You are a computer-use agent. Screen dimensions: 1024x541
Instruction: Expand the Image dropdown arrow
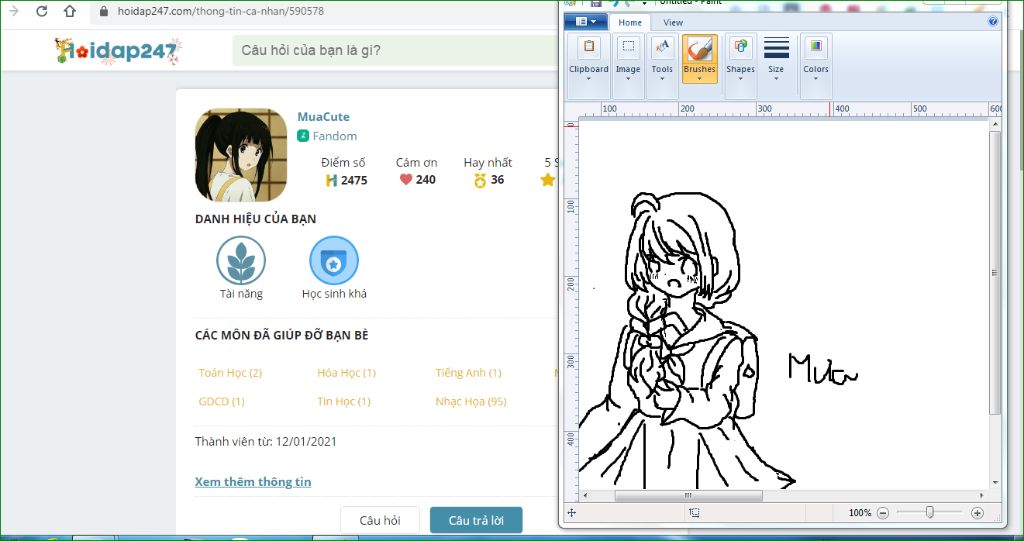[x=628, y=79]
